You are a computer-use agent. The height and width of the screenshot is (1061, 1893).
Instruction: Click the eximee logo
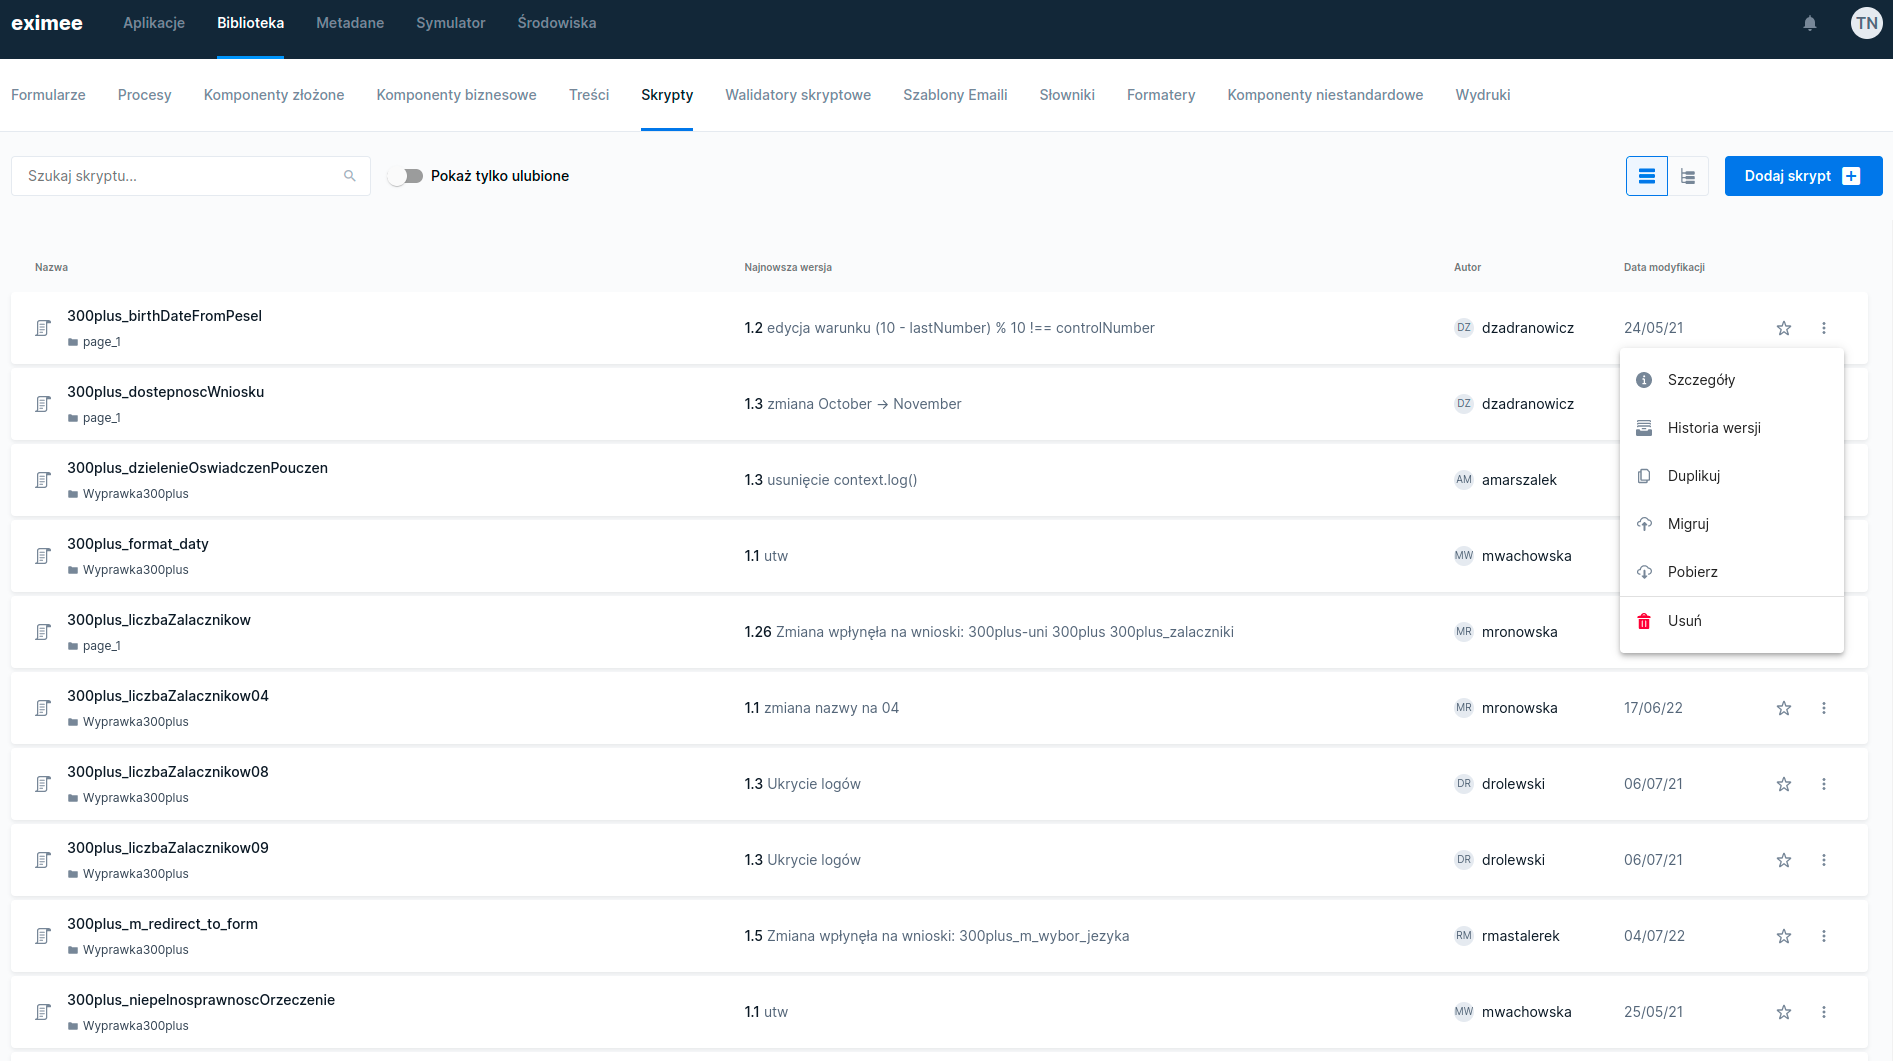(x=47, y=23)
